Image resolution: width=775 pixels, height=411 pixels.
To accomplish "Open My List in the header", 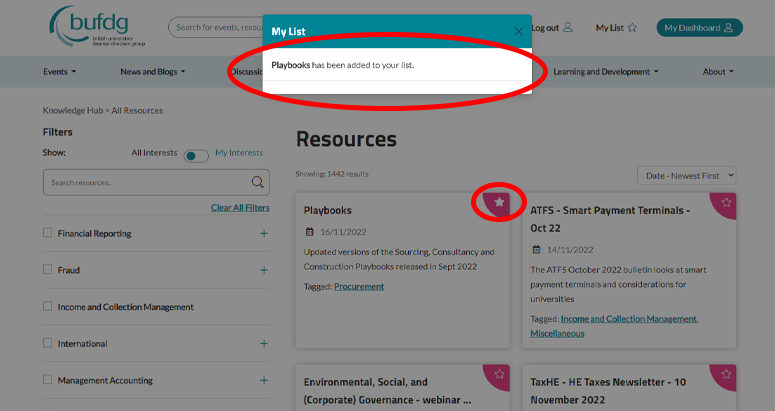I will [x=616, y=28].
